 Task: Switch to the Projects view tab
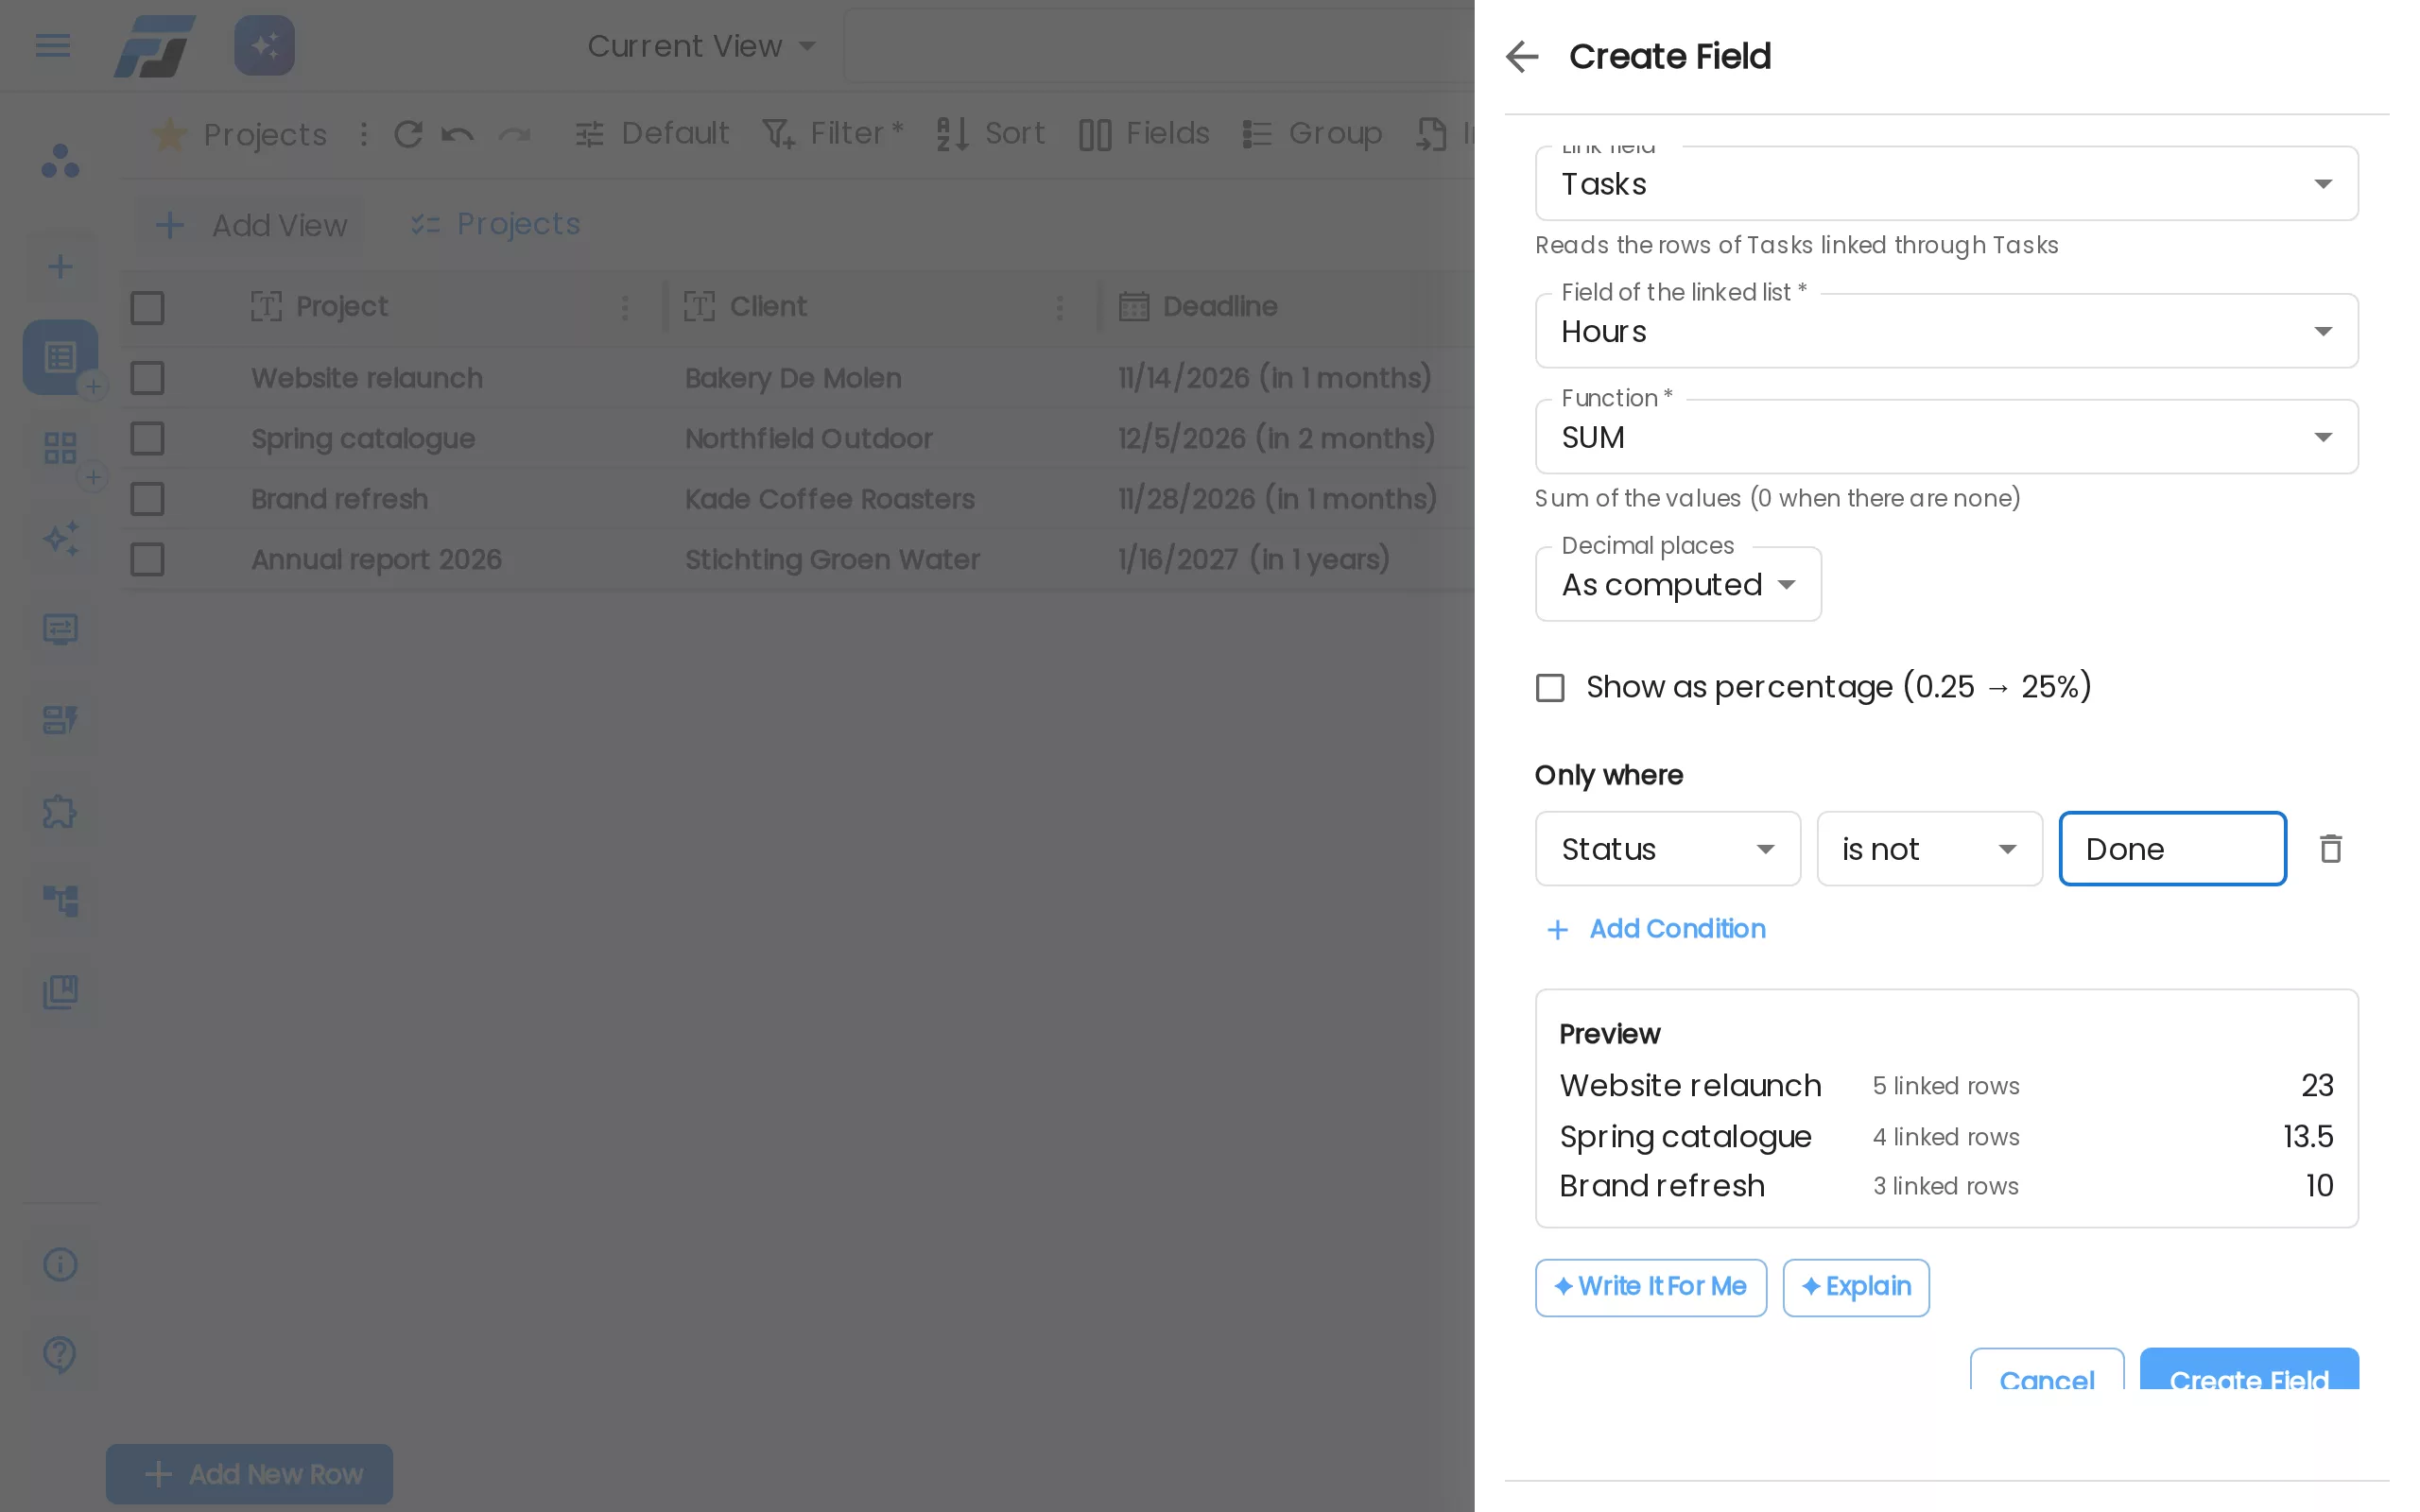point(495,224)
